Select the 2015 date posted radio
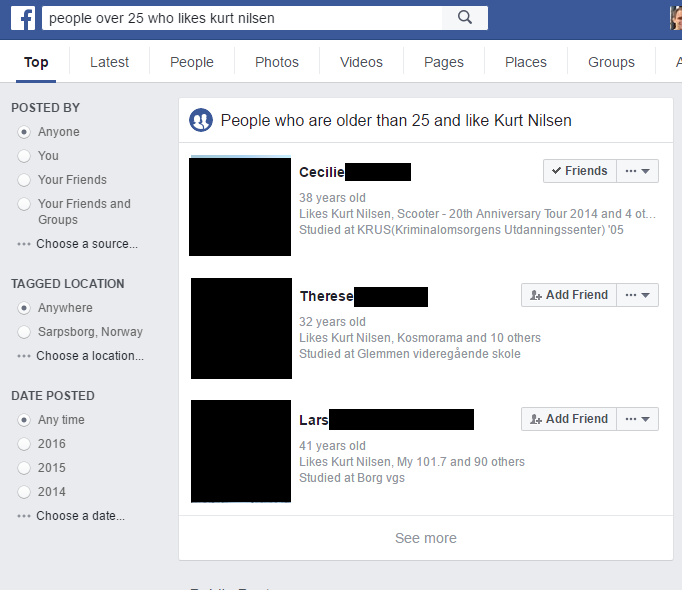This screenshot has height=590, width=682. 24,468
